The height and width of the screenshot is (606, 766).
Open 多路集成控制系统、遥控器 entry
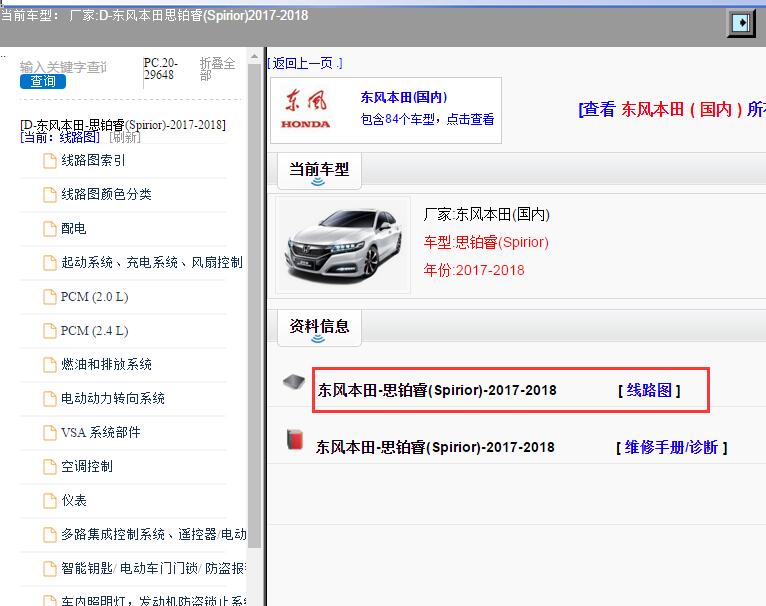click(153, 534)
